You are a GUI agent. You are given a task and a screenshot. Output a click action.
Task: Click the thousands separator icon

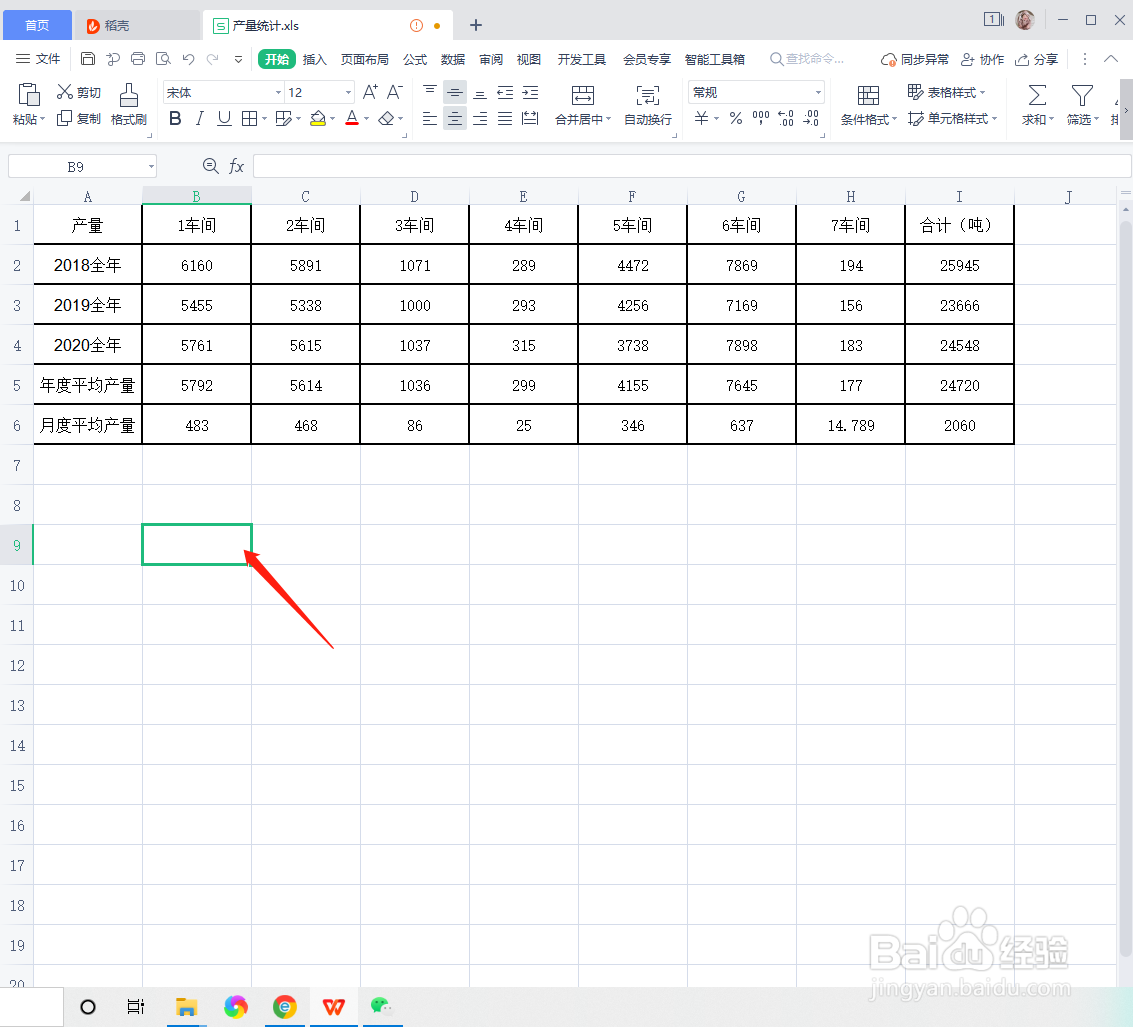[761, 118]
